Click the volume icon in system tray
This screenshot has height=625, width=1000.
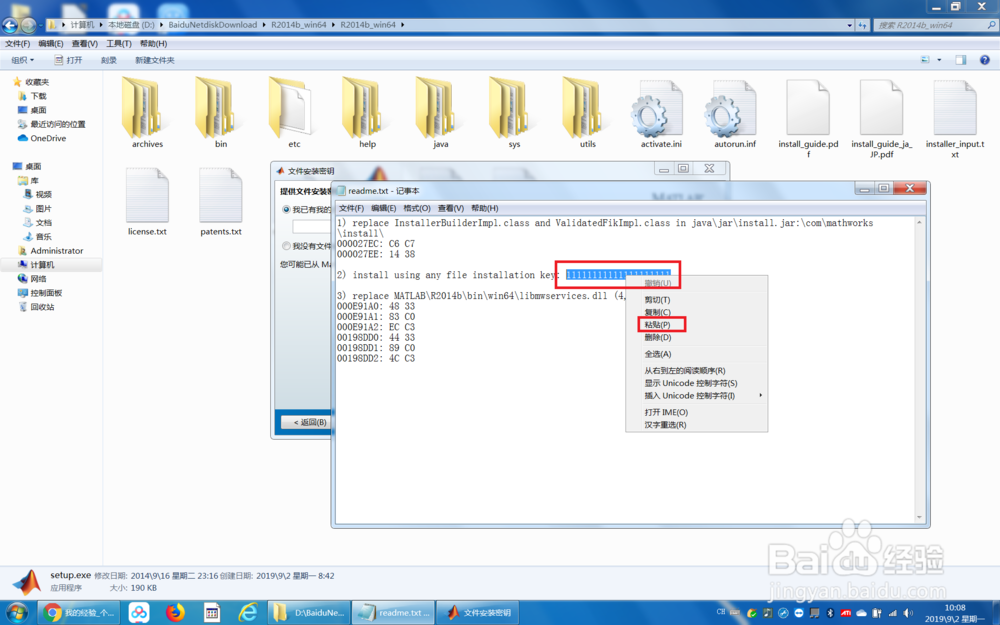tap(908, 613)
